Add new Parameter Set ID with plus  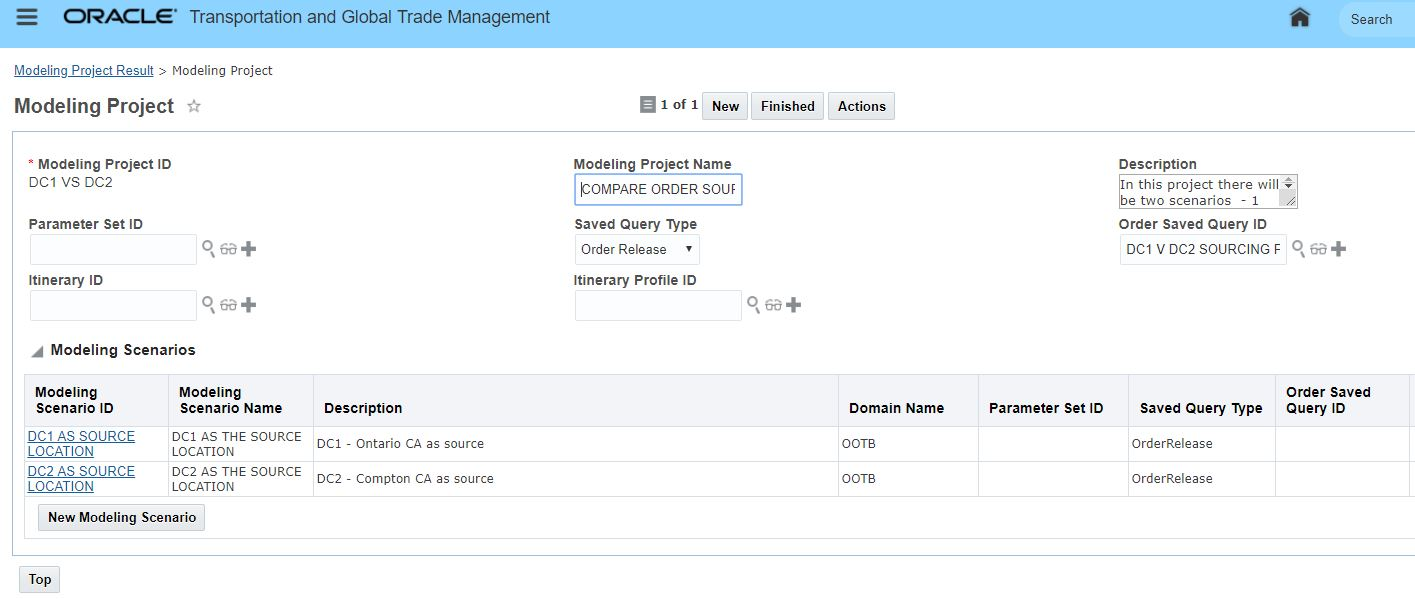(x=249, y=249)
